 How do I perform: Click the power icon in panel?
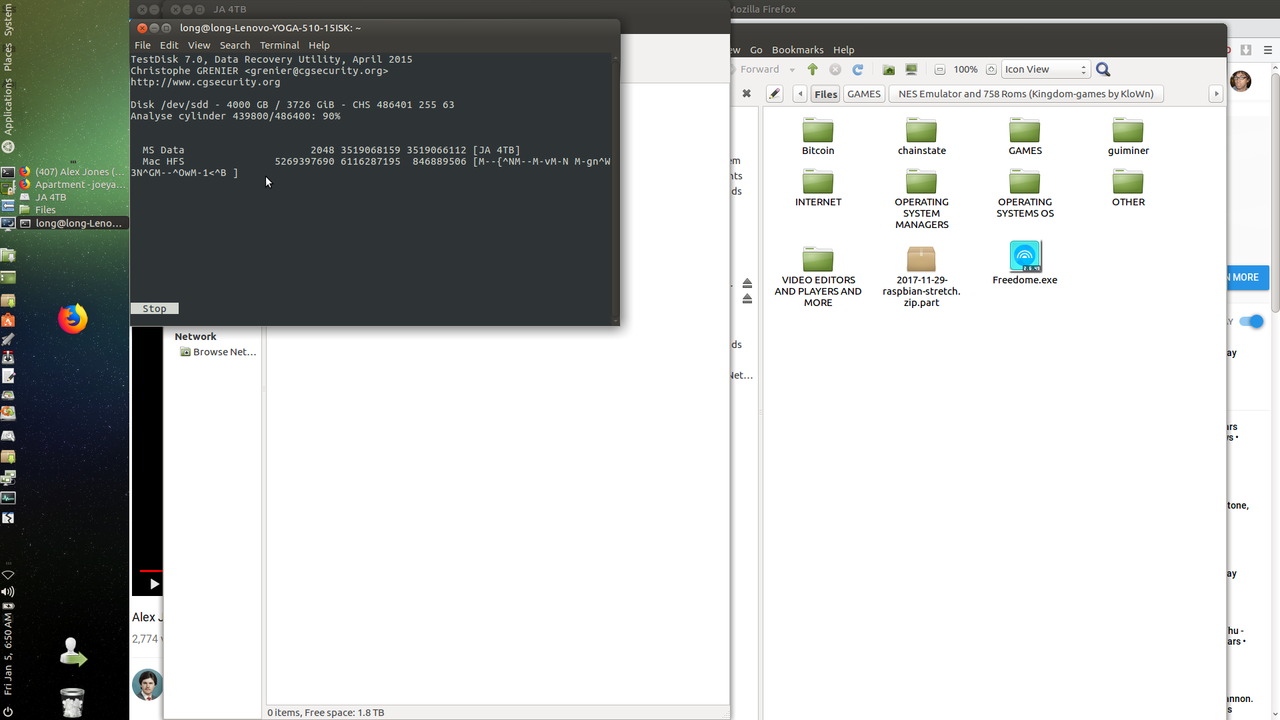[x=8, y=711]
